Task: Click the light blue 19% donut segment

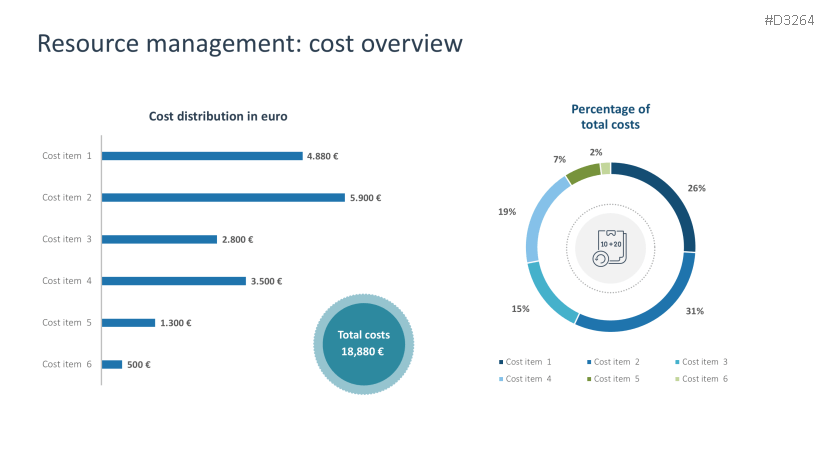Action: click(537, 219)
